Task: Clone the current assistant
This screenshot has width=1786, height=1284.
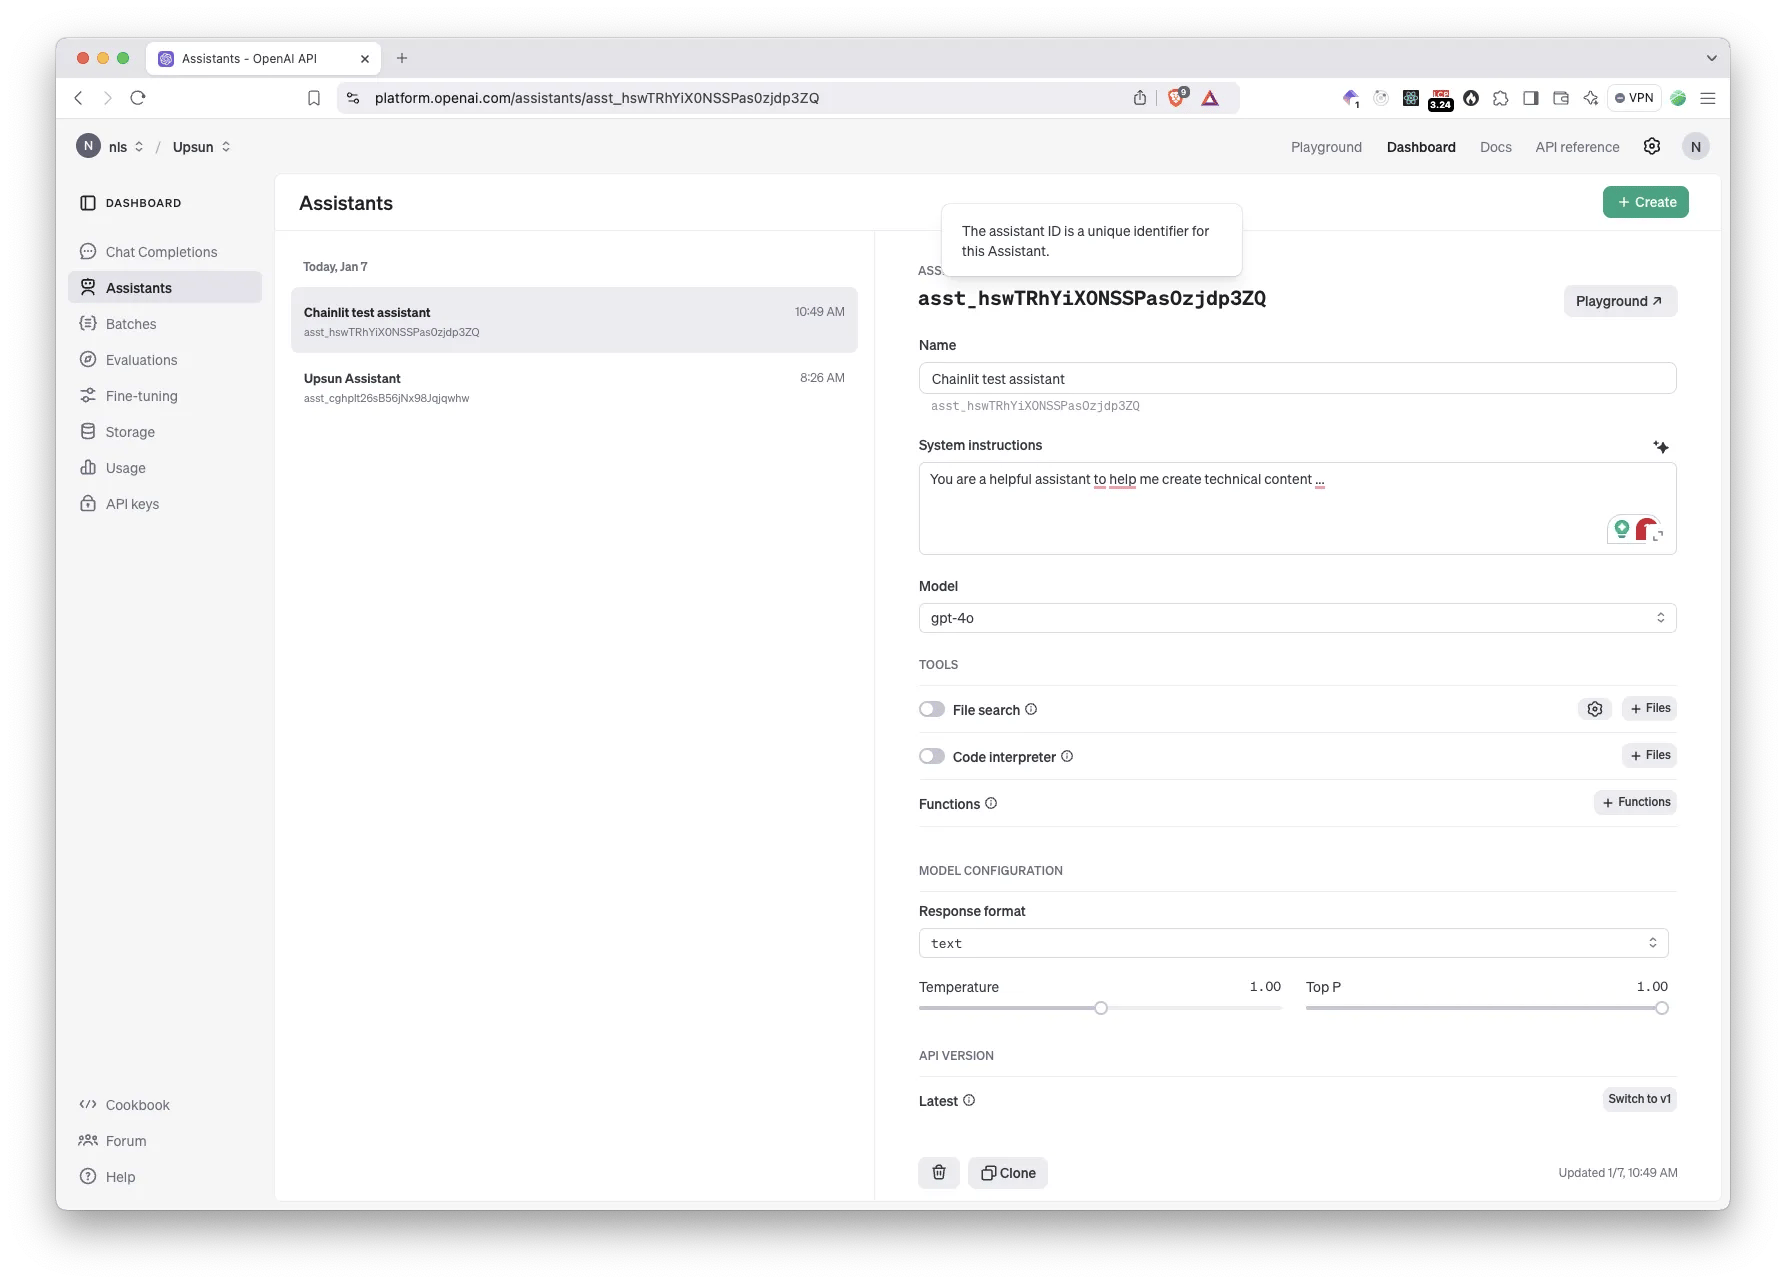Action: (x=1008, y=1173)
